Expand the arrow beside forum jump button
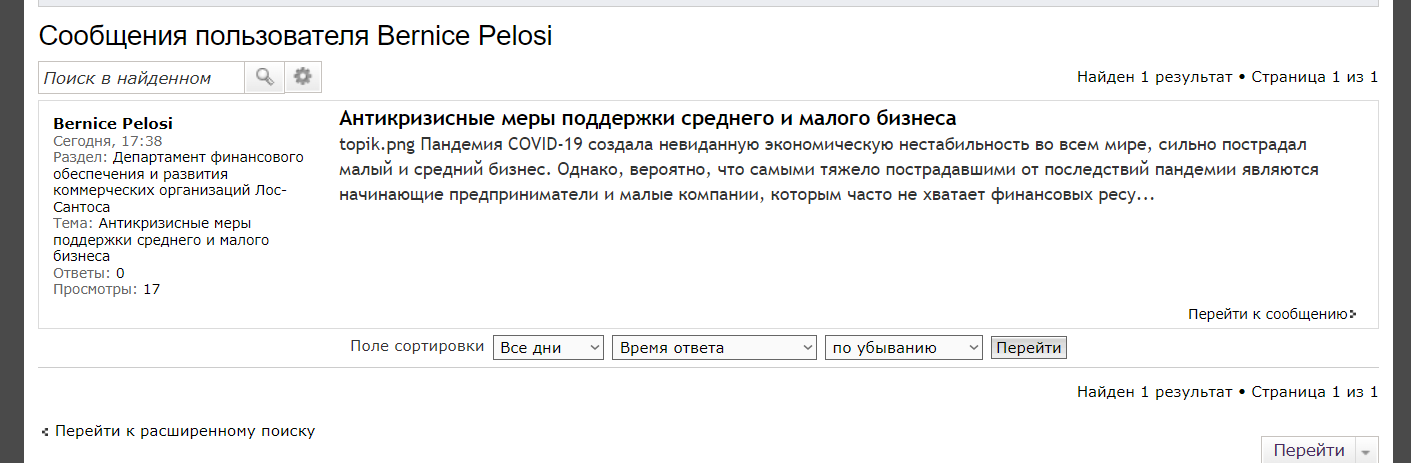Screen dimensions: 1411x463 [1367, 451]
